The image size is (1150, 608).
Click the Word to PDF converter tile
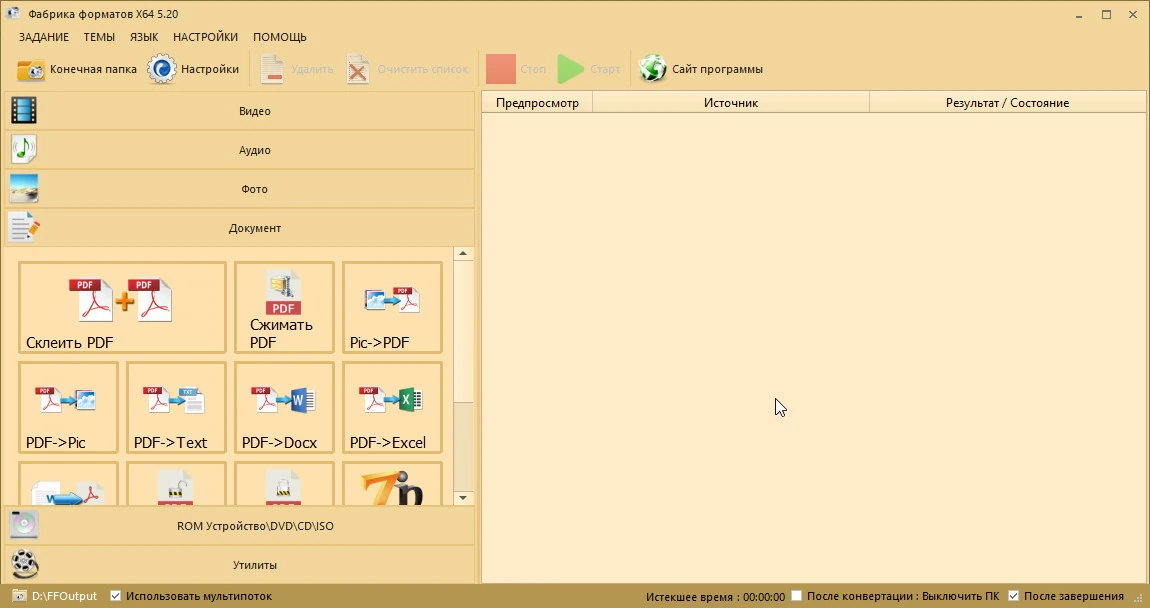point(68,483)
